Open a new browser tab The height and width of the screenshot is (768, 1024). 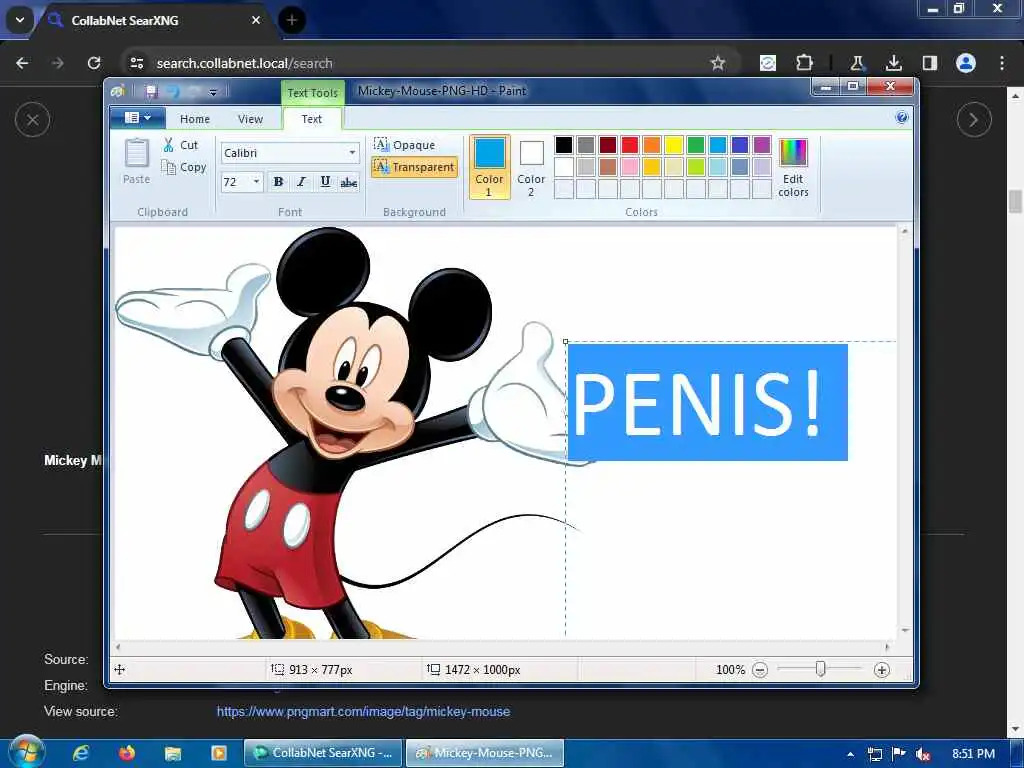[x=292, y=20]
